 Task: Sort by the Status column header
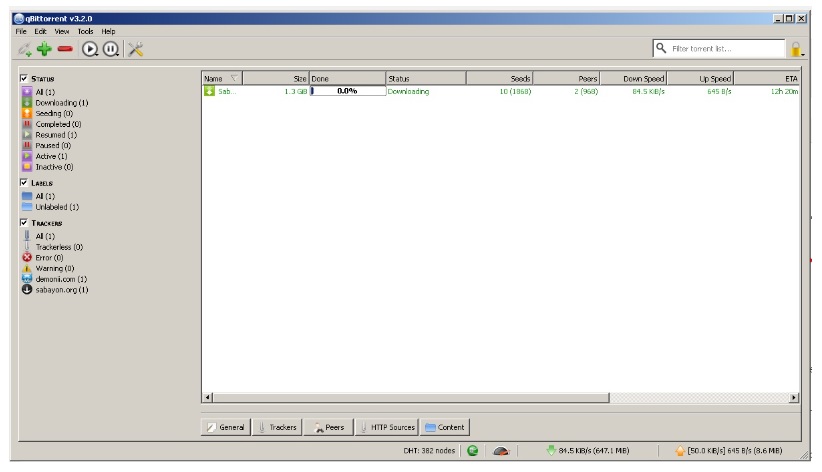(426, 78)
